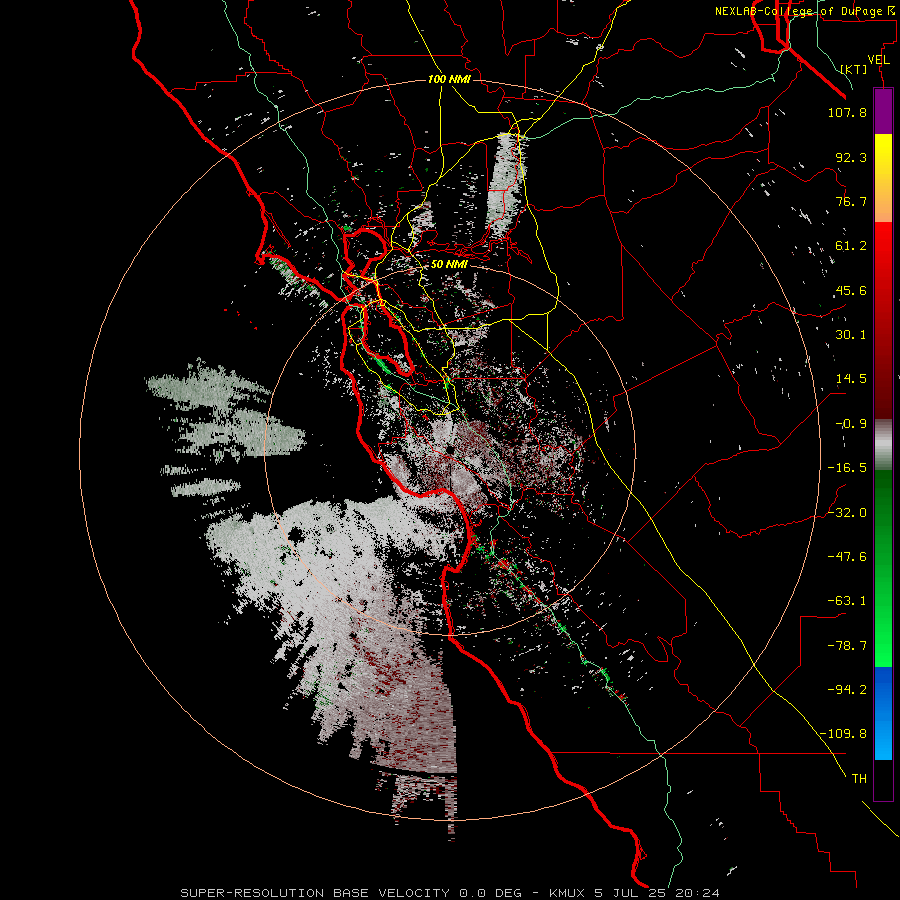Click the 'SUPER-RESOLUTION BASE VELOCITY' caption text
Viewport: 900px width, 900px height.
[315, 893]
